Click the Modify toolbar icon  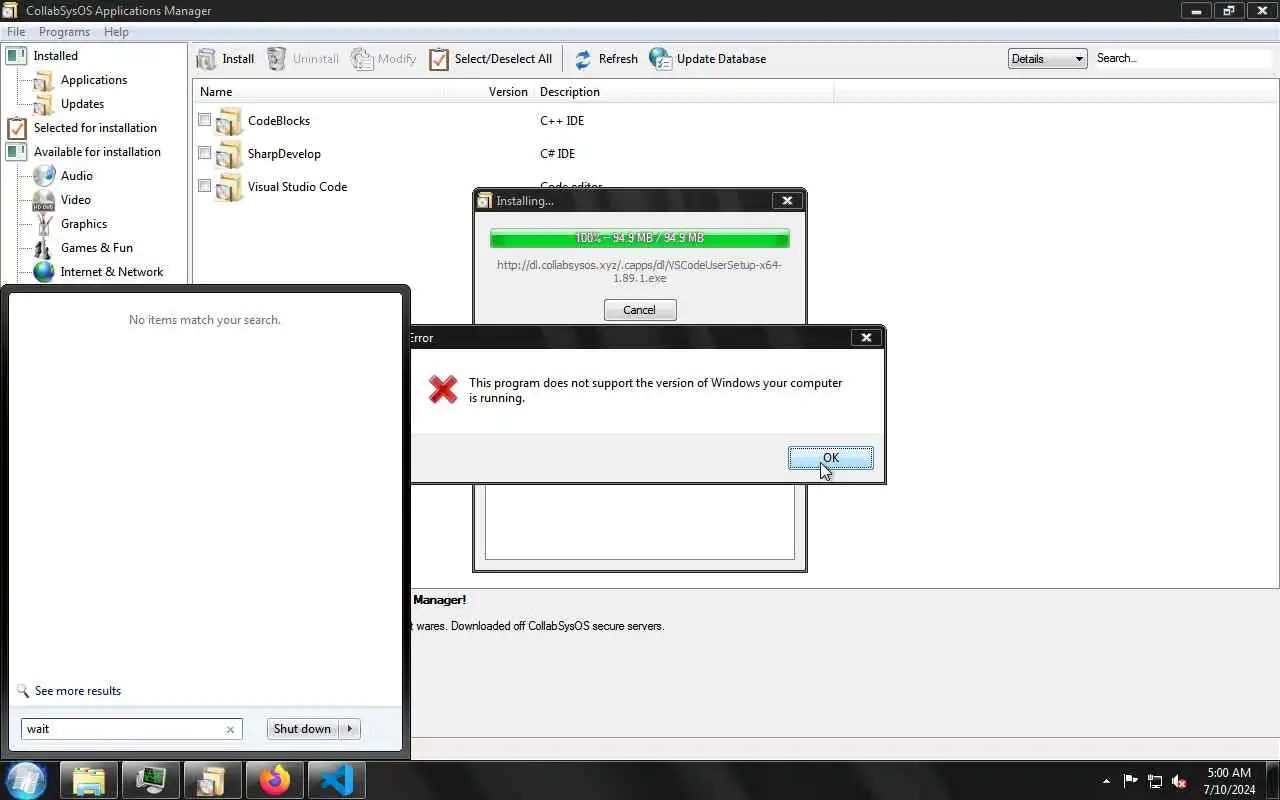[362, 59]
